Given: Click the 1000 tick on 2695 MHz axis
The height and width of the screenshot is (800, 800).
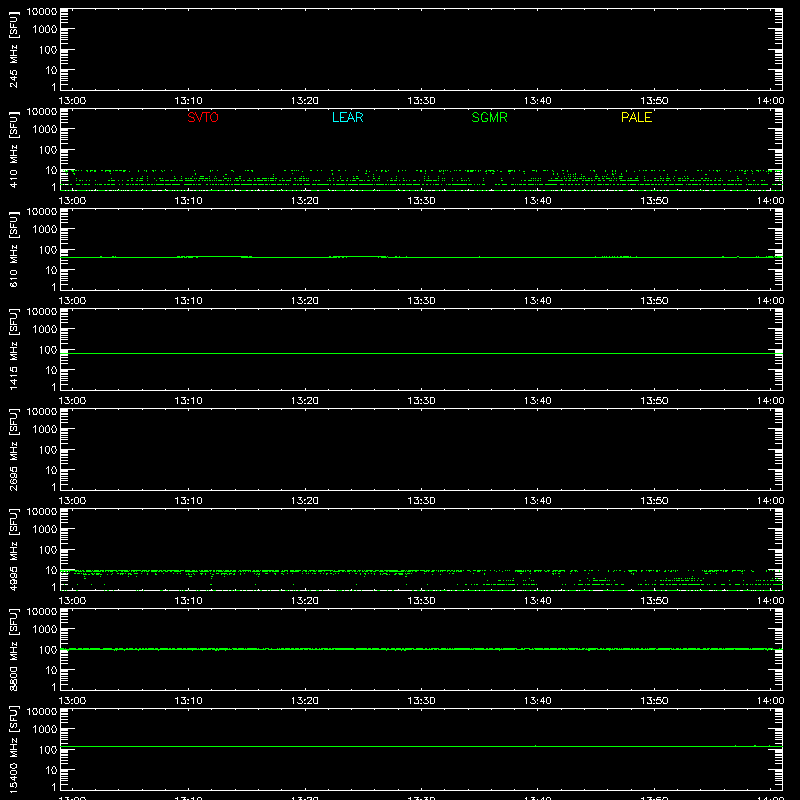Looking at the screenshot, I should click(x=45, y=430).
